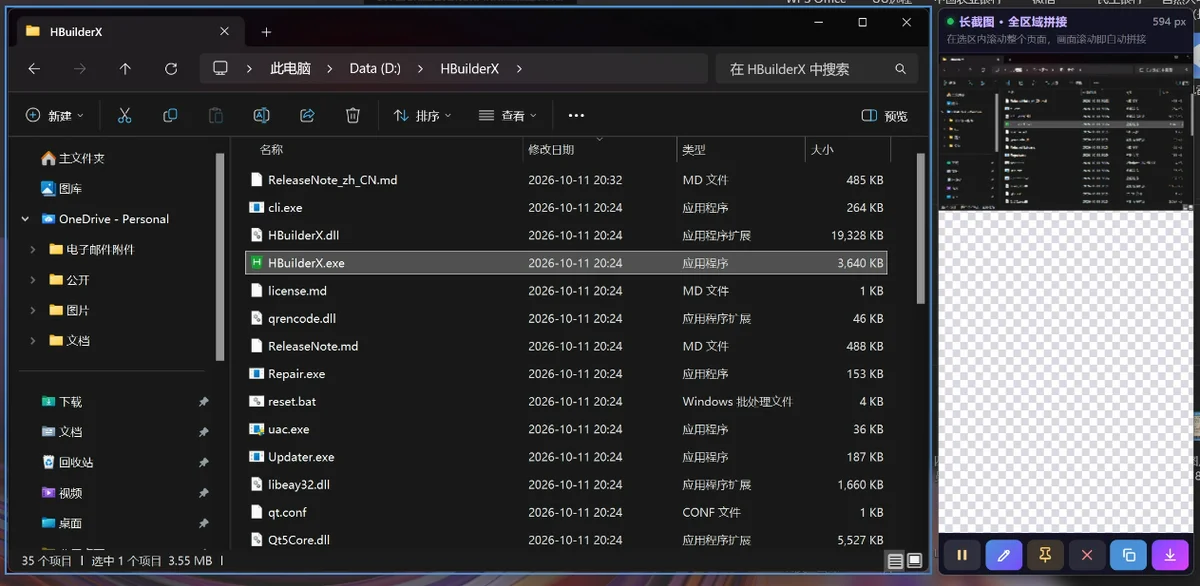Screen dimensions: 1200x586
Task: Select the cli.exe file icon
Action: 257,207
